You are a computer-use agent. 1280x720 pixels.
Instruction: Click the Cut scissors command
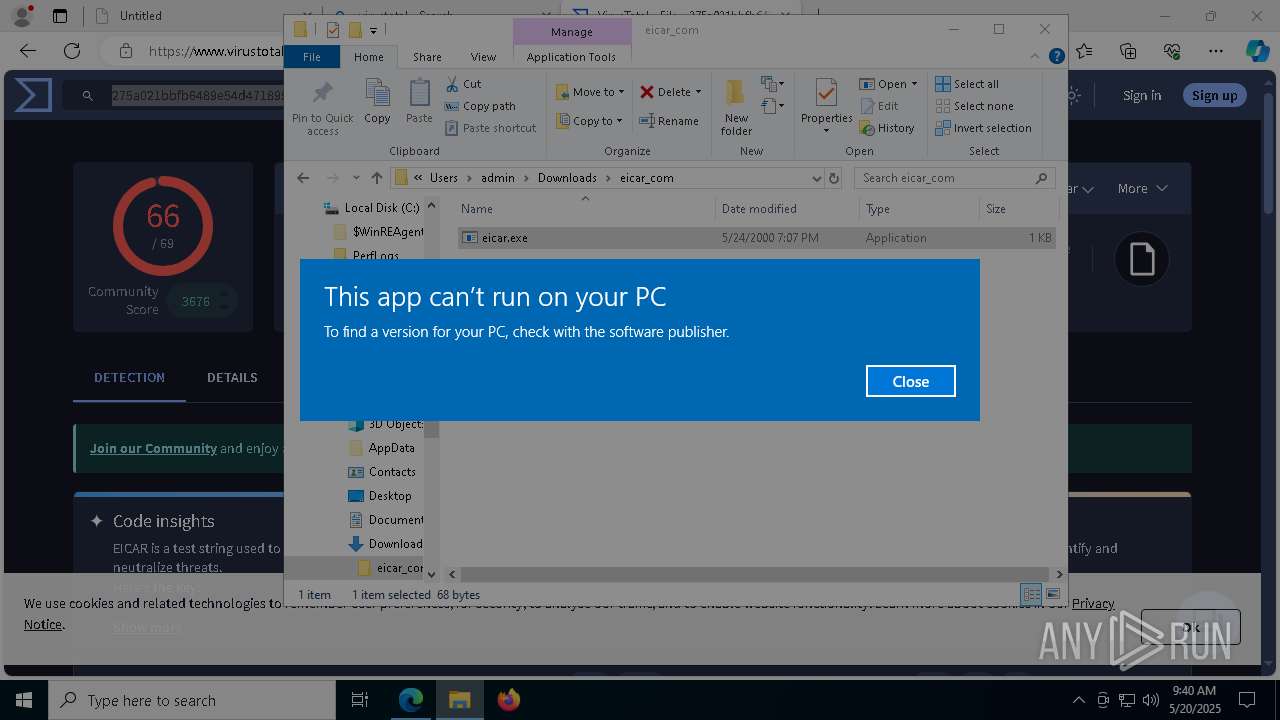point(463,84)
